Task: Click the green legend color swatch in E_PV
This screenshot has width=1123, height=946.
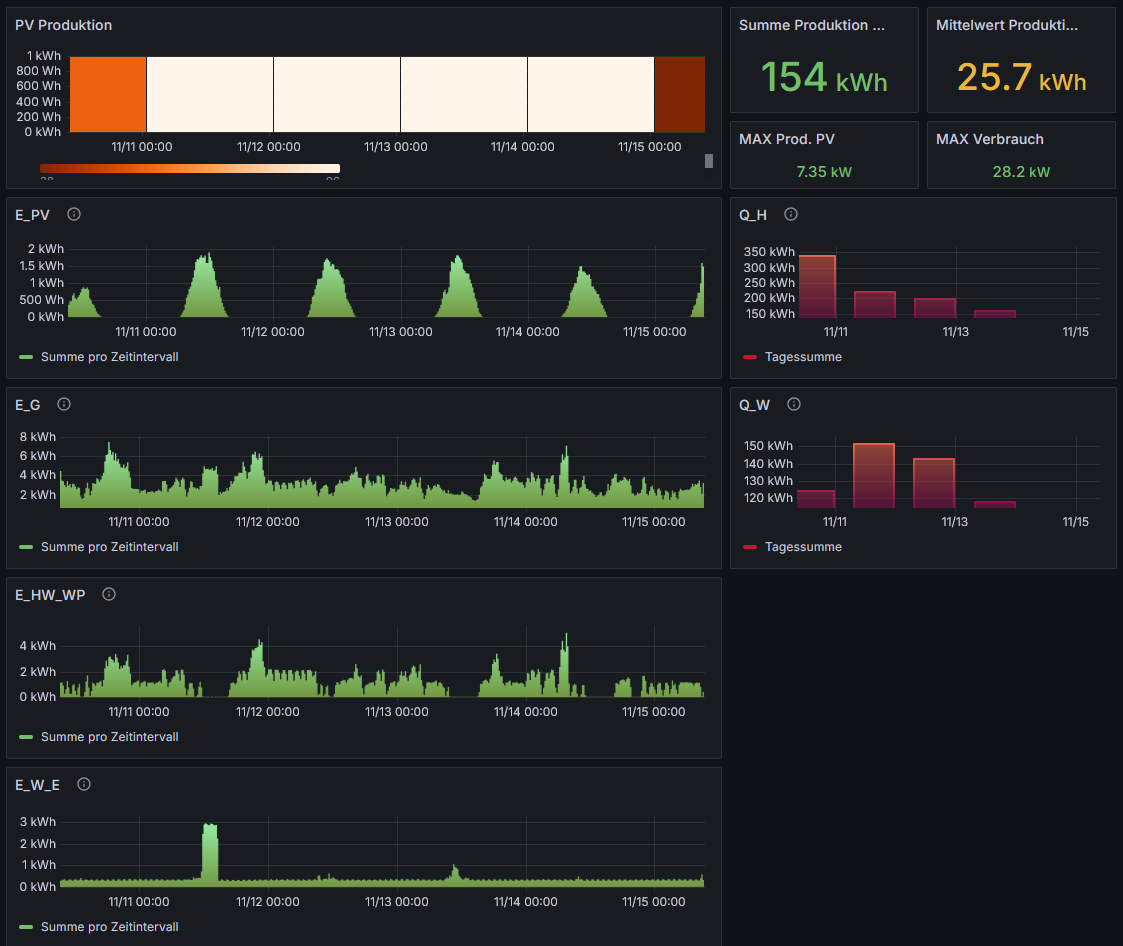Action: [x=26, y=357]
